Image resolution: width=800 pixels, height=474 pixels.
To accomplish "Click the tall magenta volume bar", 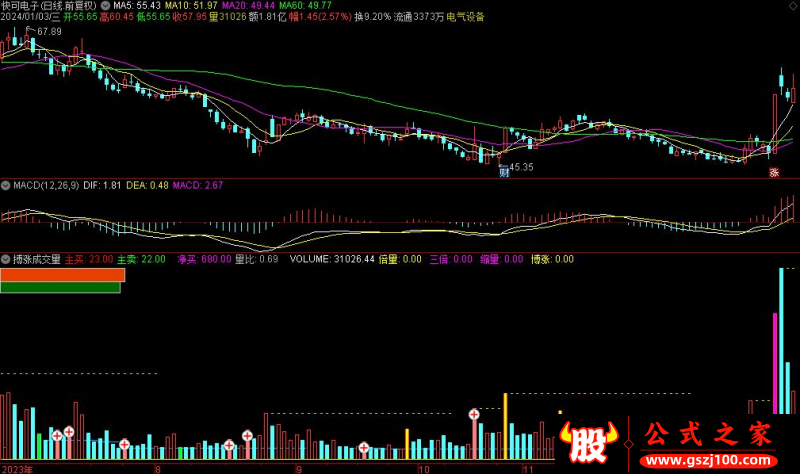I will click(775, 363).
